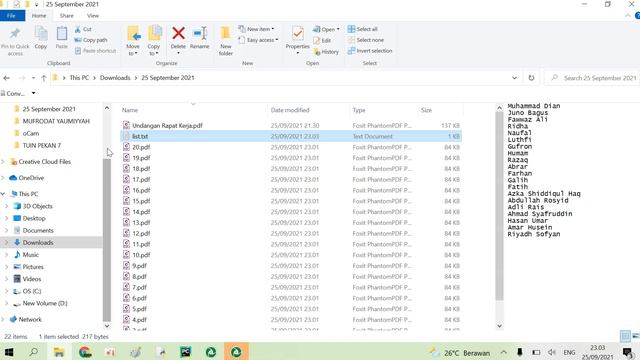Sort by the Size column header
The height and width of the screenshot is (360, 640).
426,110
